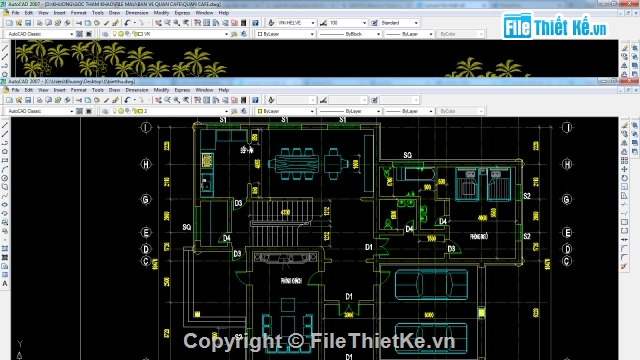
Task: Click Save icon in bietthu.dwg window
Action: tap(28, 100)
